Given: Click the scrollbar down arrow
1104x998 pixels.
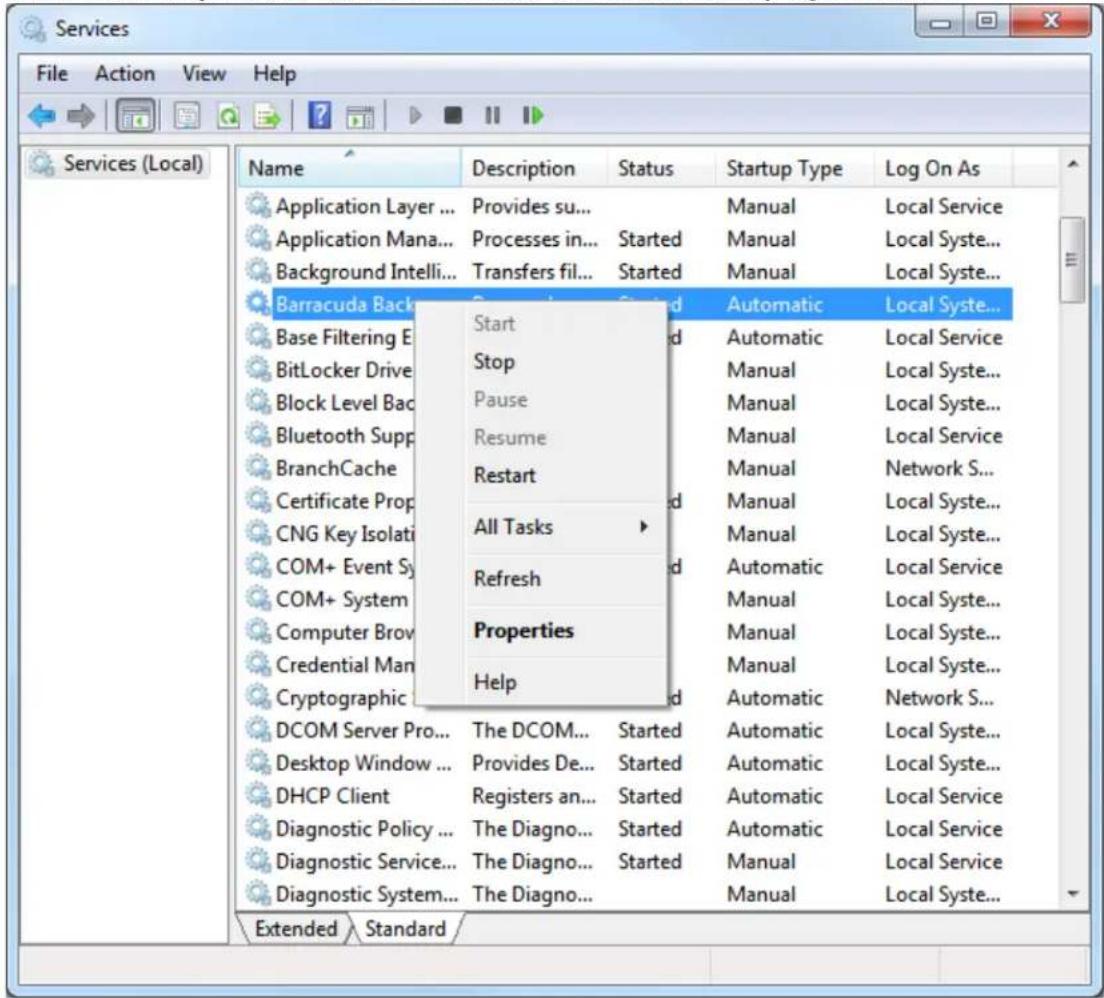Looking at the screenshot, I should pyautogui.click(x=1072, y=894).
